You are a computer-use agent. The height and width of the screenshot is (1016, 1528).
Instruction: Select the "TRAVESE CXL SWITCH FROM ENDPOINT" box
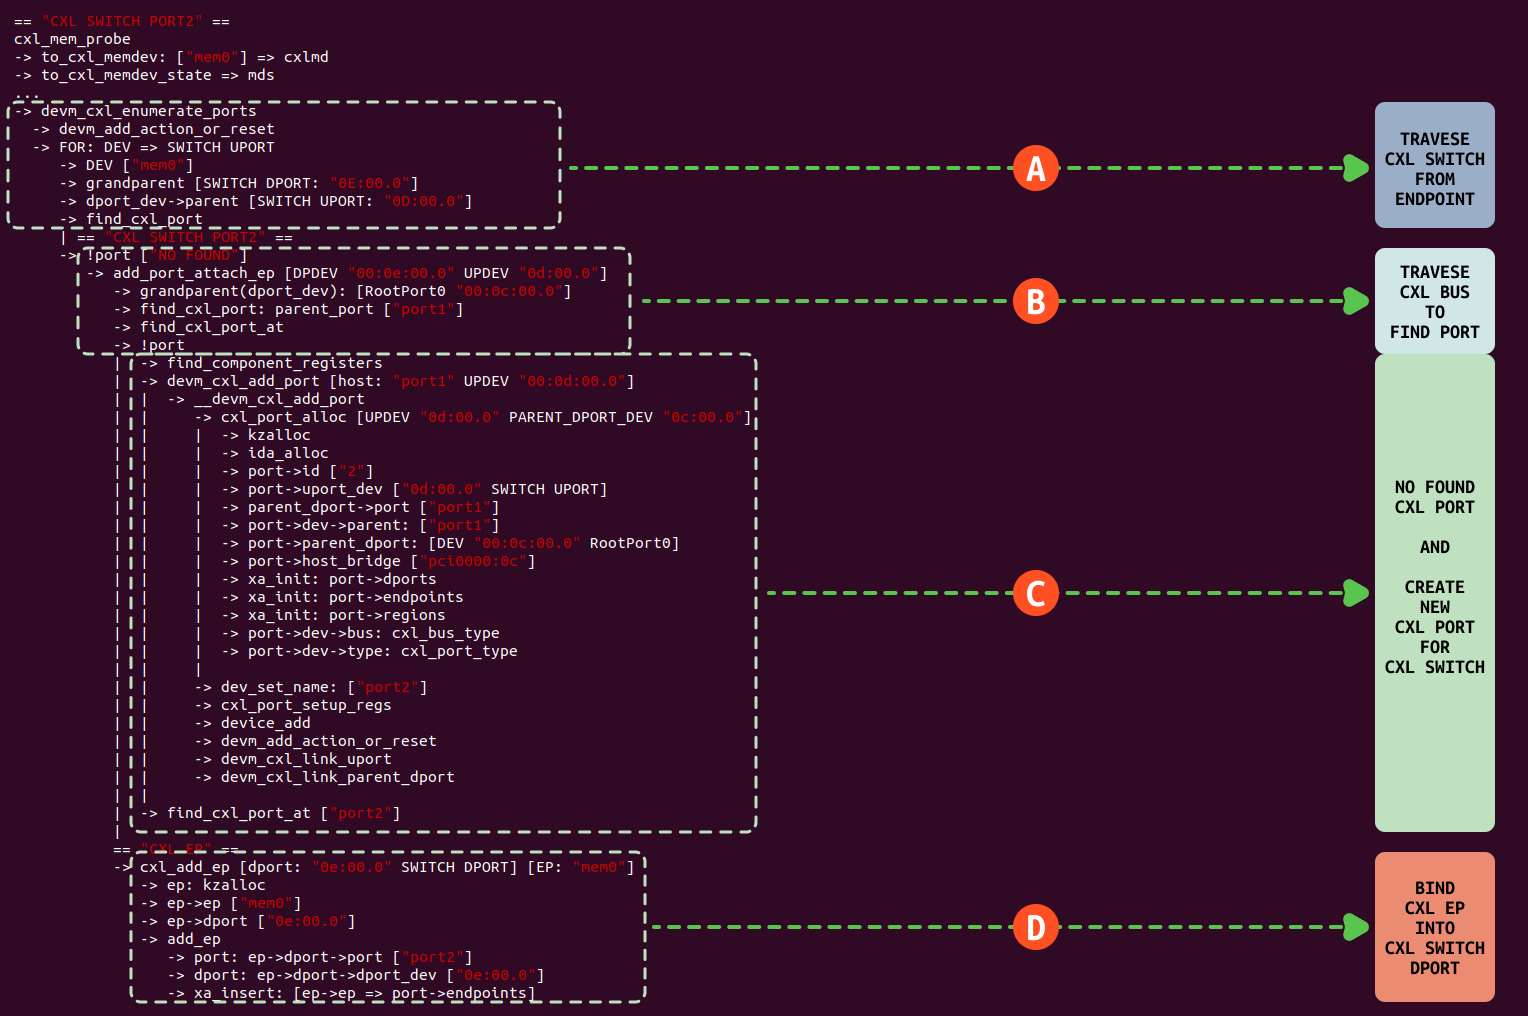[x=1434, y=166]
